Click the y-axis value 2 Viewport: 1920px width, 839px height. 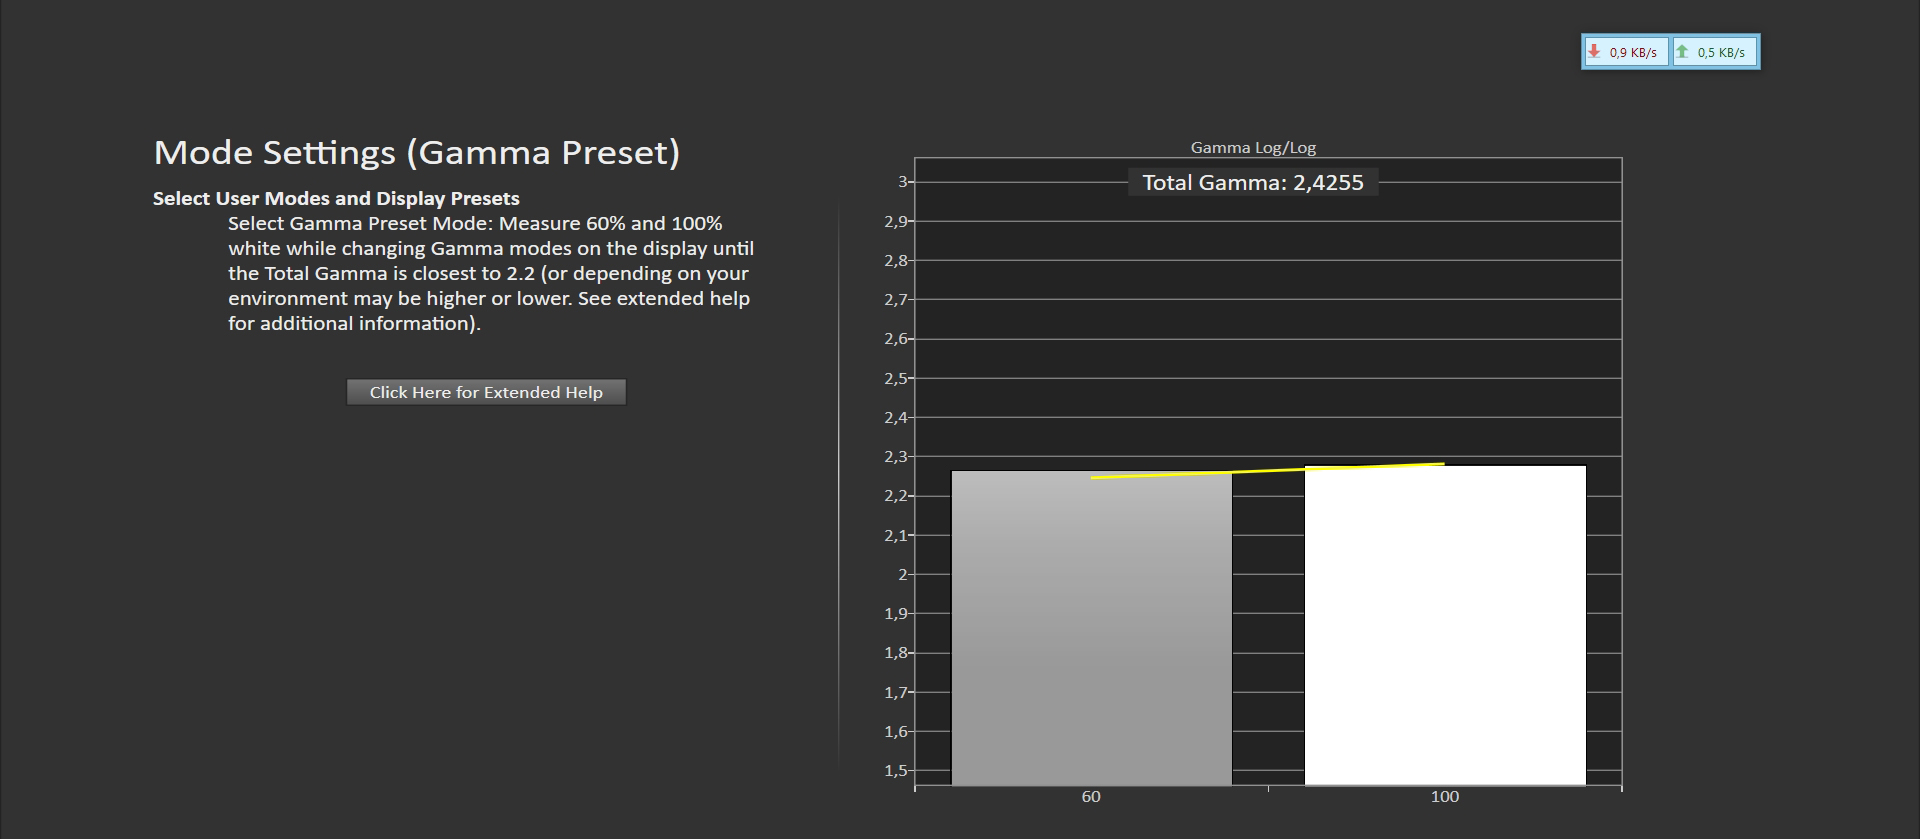[x=902, y=575]
